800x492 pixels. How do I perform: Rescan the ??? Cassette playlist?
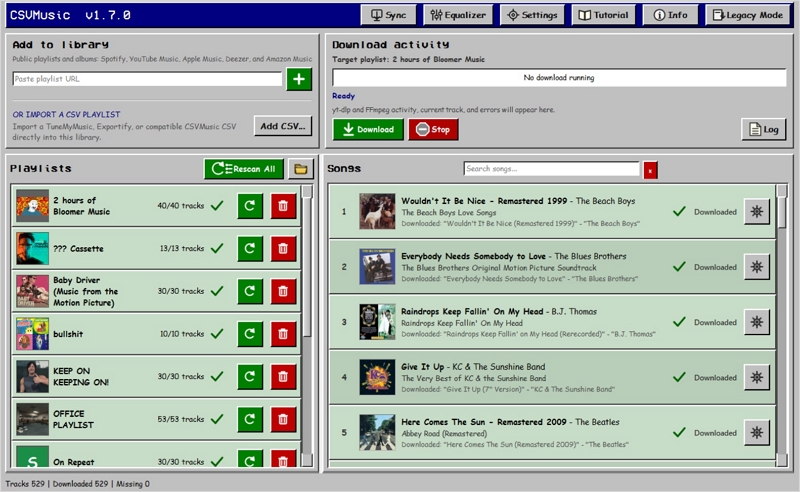pos(250,249)
